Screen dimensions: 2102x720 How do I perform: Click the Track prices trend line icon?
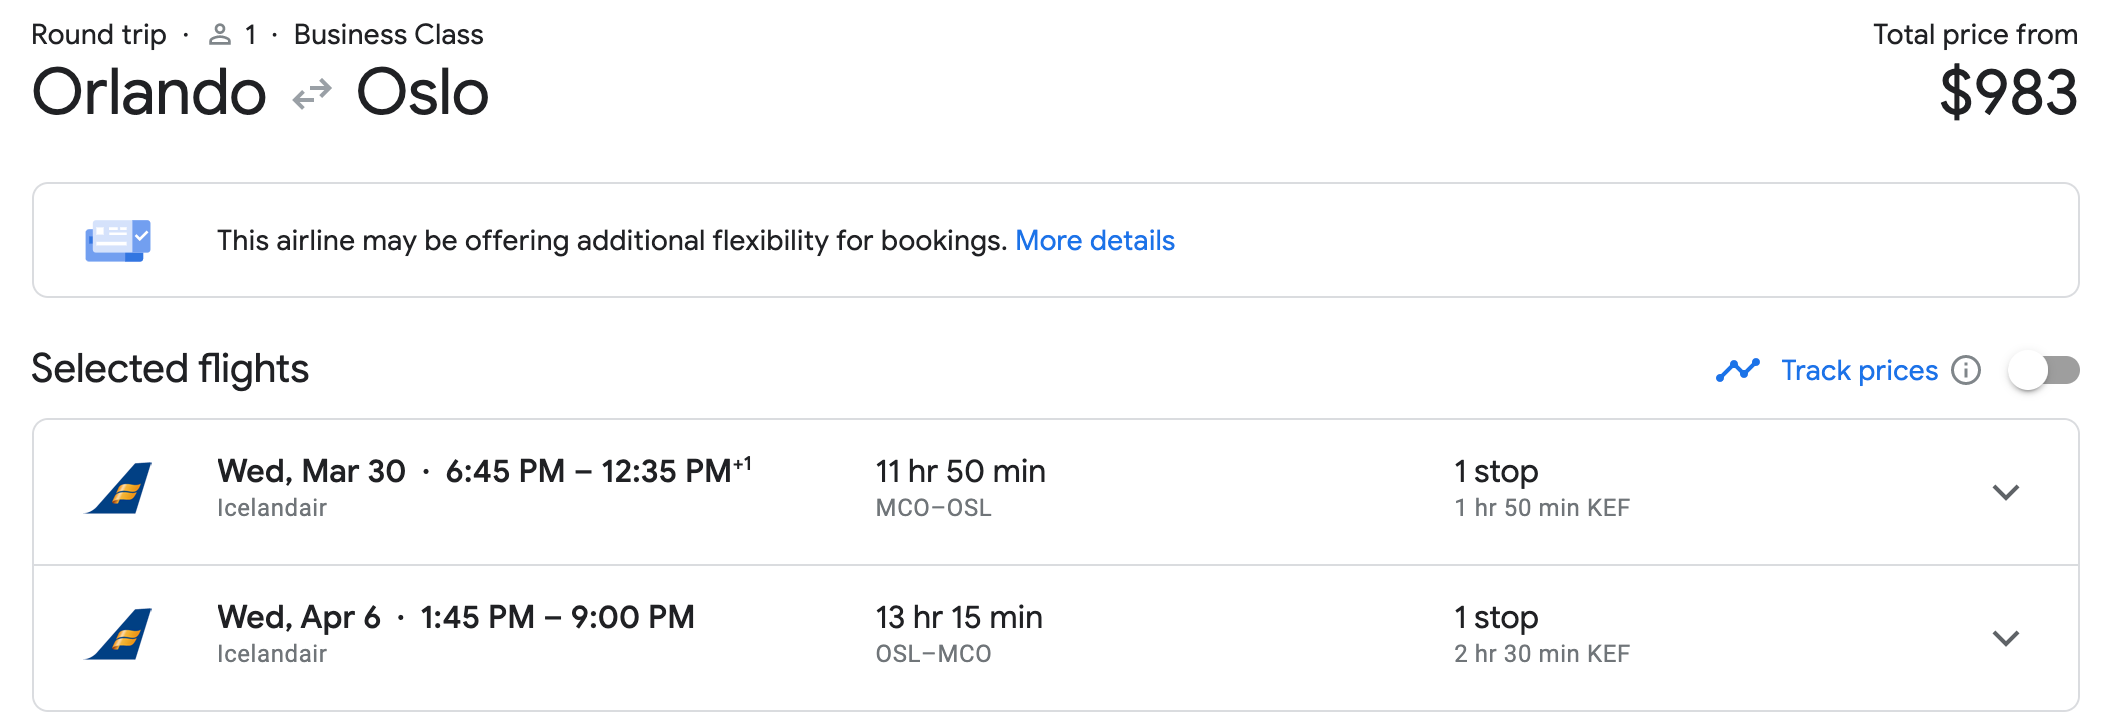click(x=1738, y=370)
